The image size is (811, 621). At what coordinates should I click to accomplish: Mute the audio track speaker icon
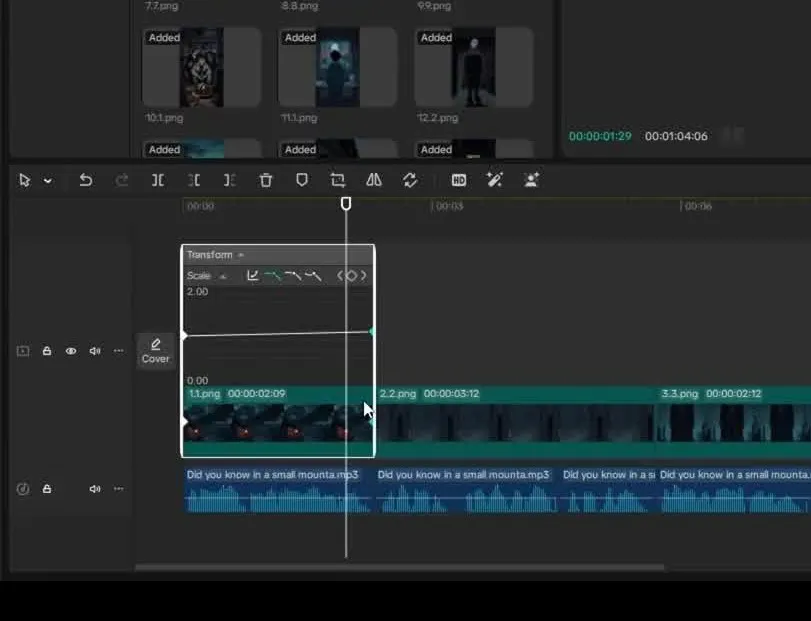click(95, 489)
